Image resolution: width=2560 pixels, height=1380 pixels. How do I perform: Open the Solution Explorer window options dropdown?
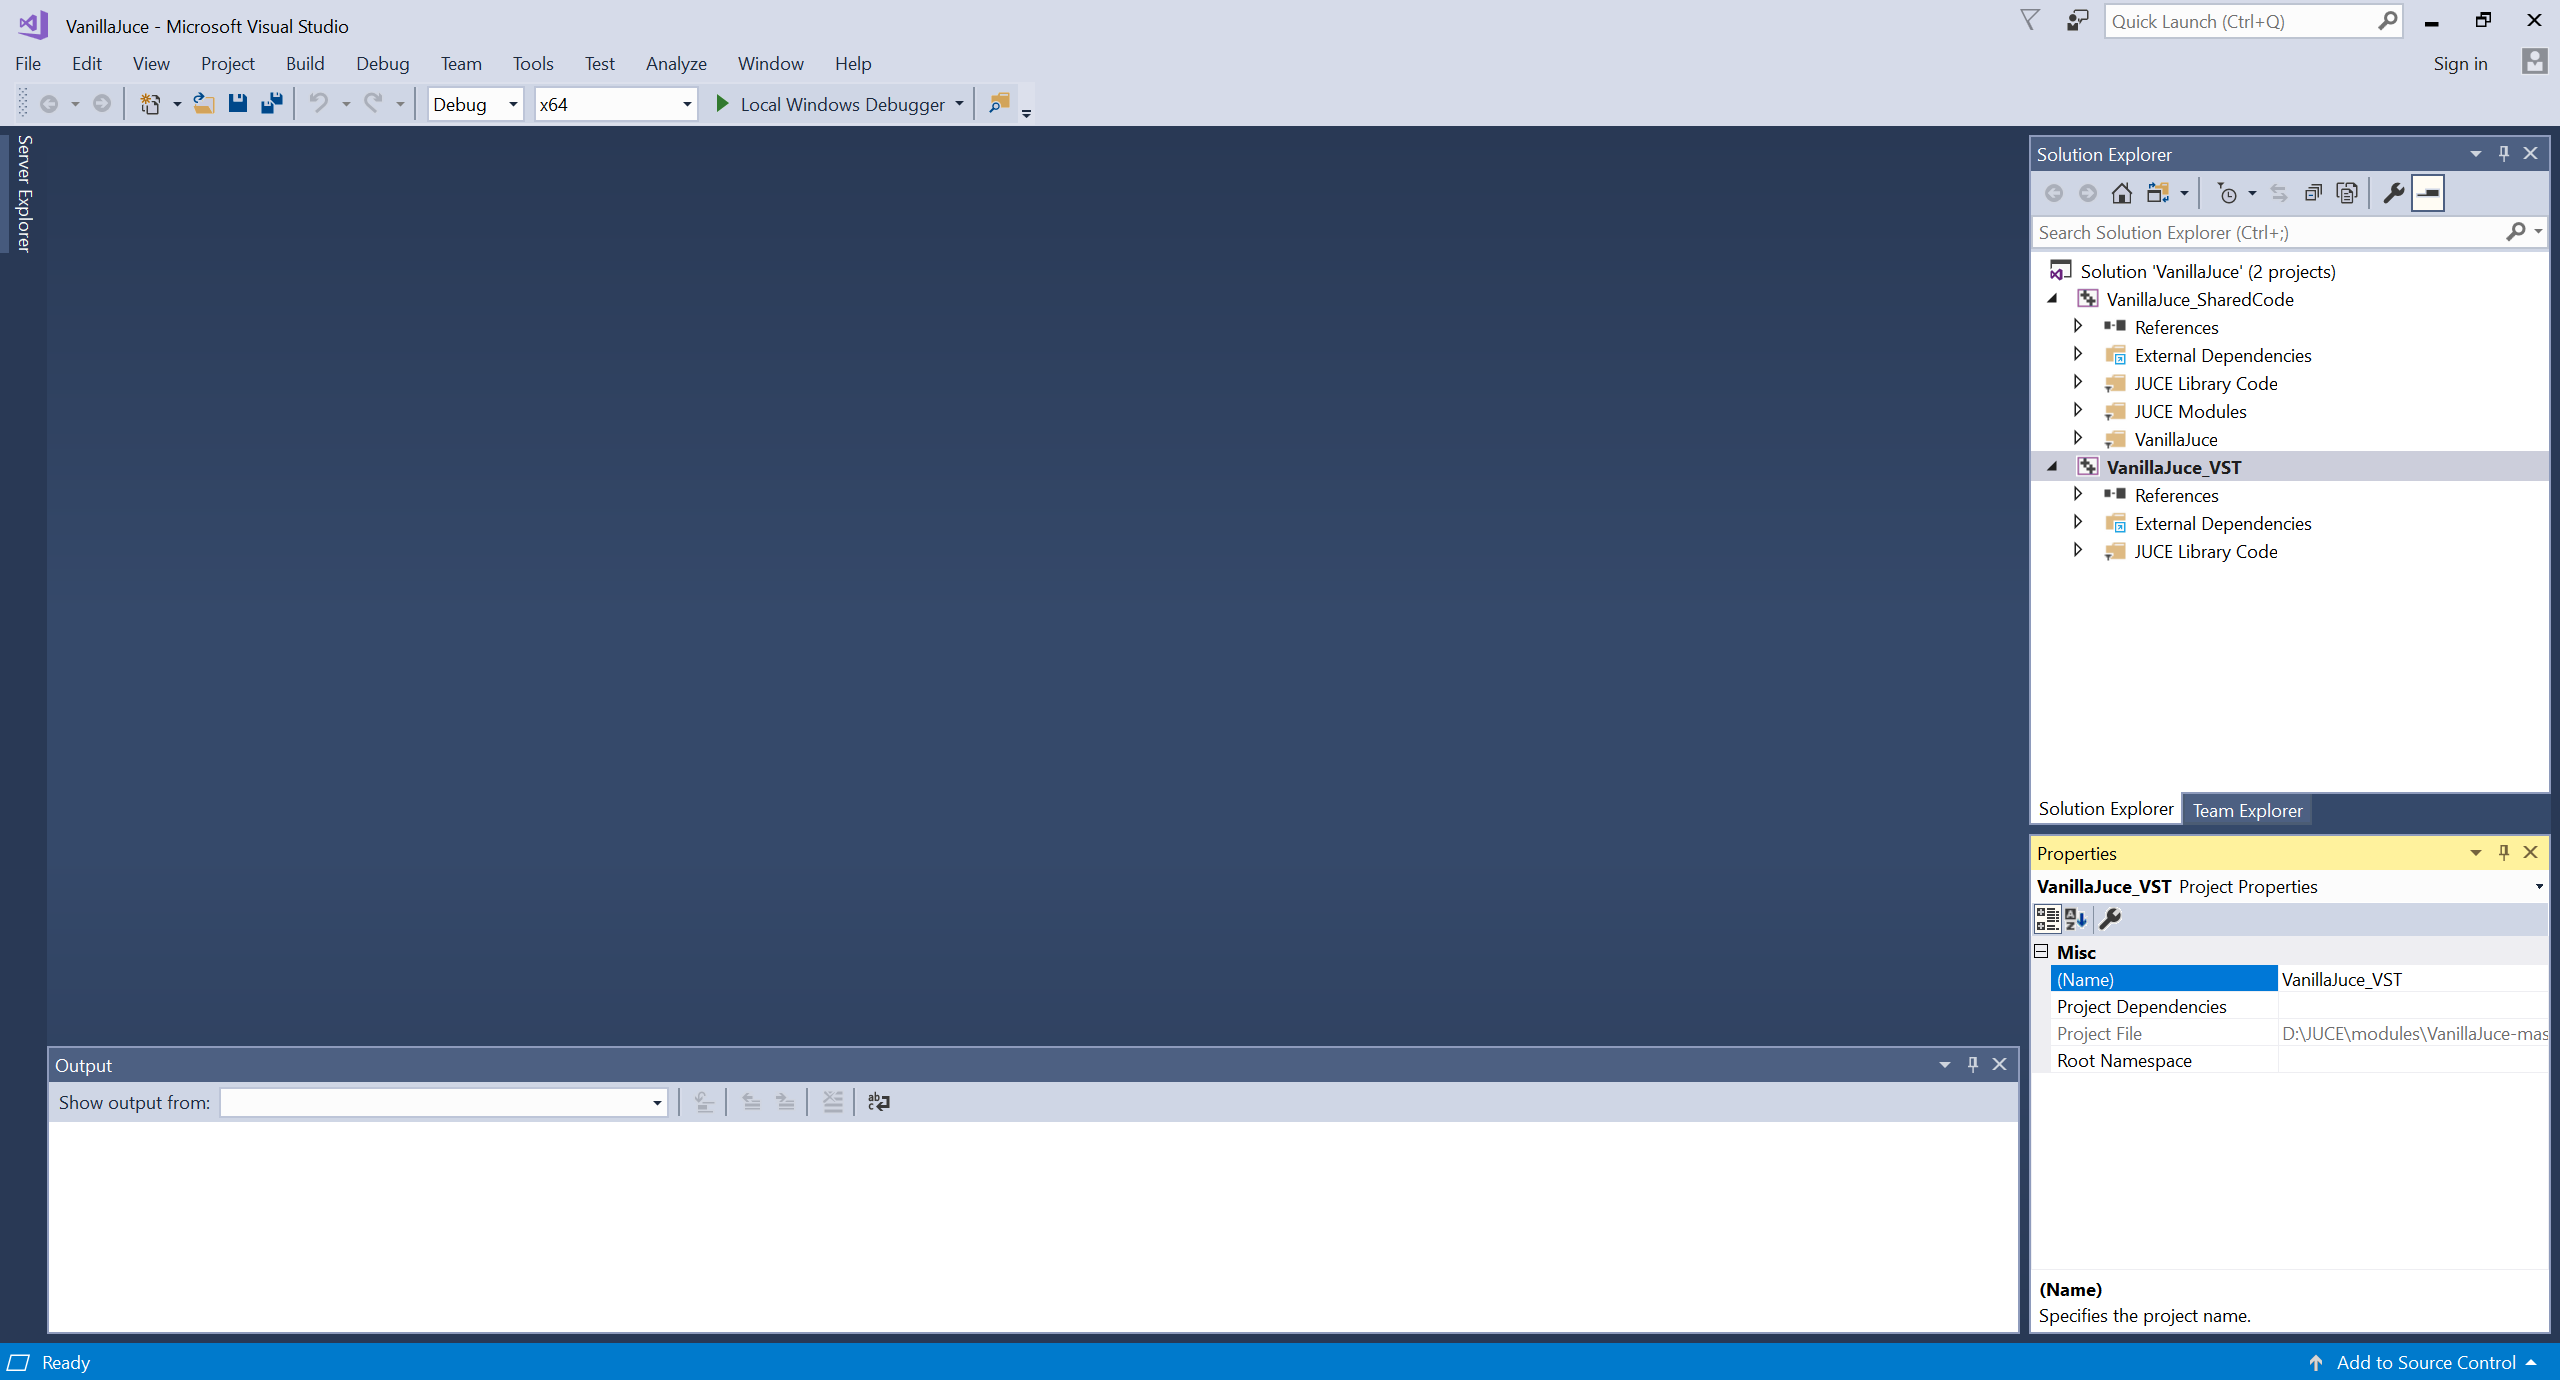point(2476,153)
